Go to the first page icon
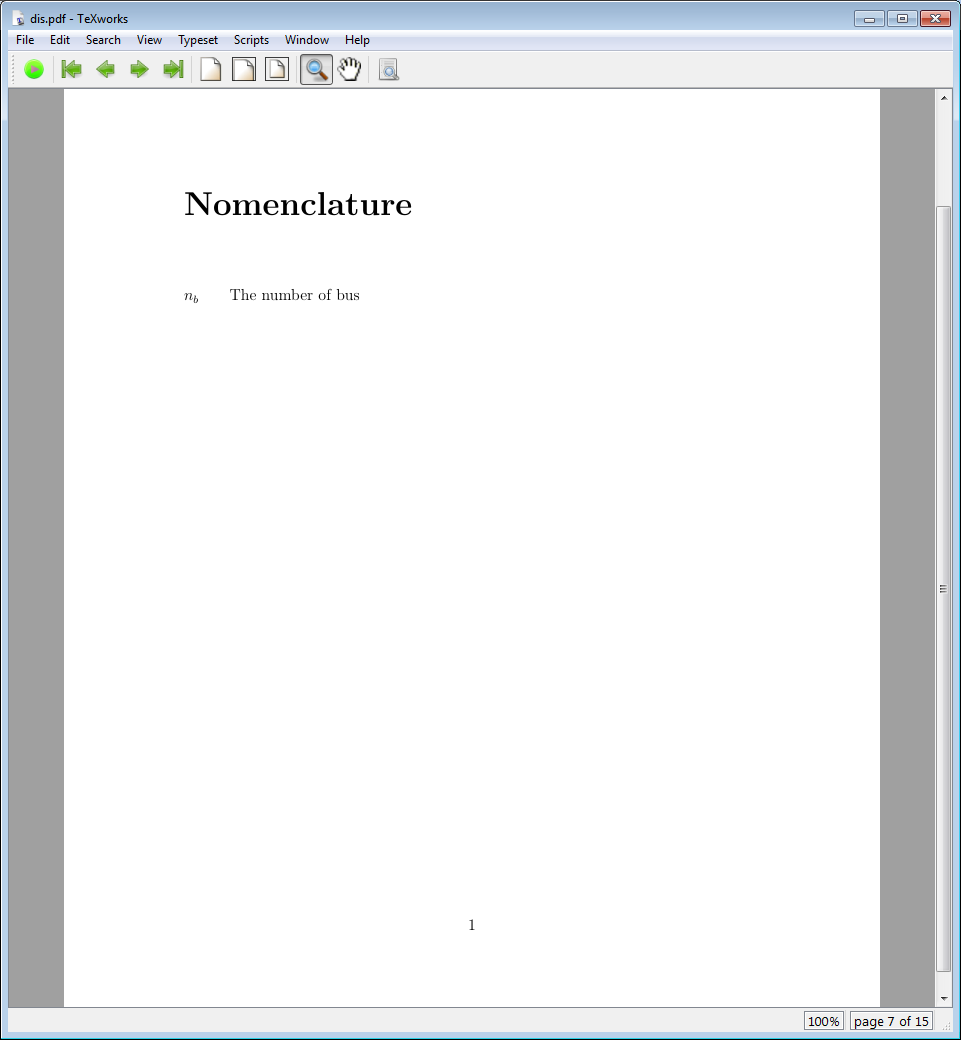 point(72,69)
